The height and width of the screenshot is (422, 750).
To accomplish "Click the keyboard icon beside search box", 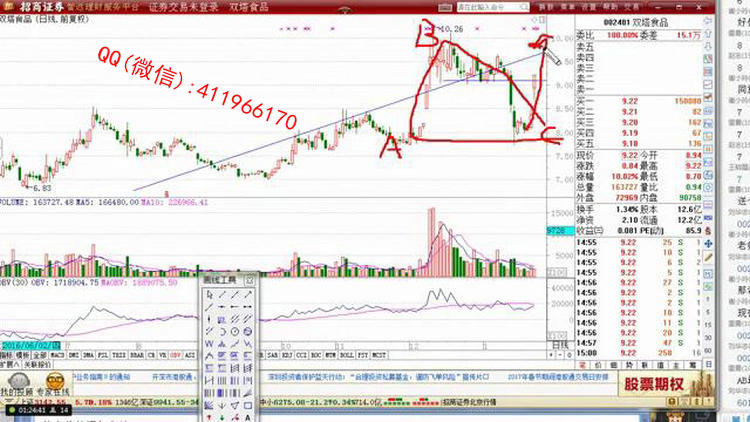I will (x=444, y=7).
